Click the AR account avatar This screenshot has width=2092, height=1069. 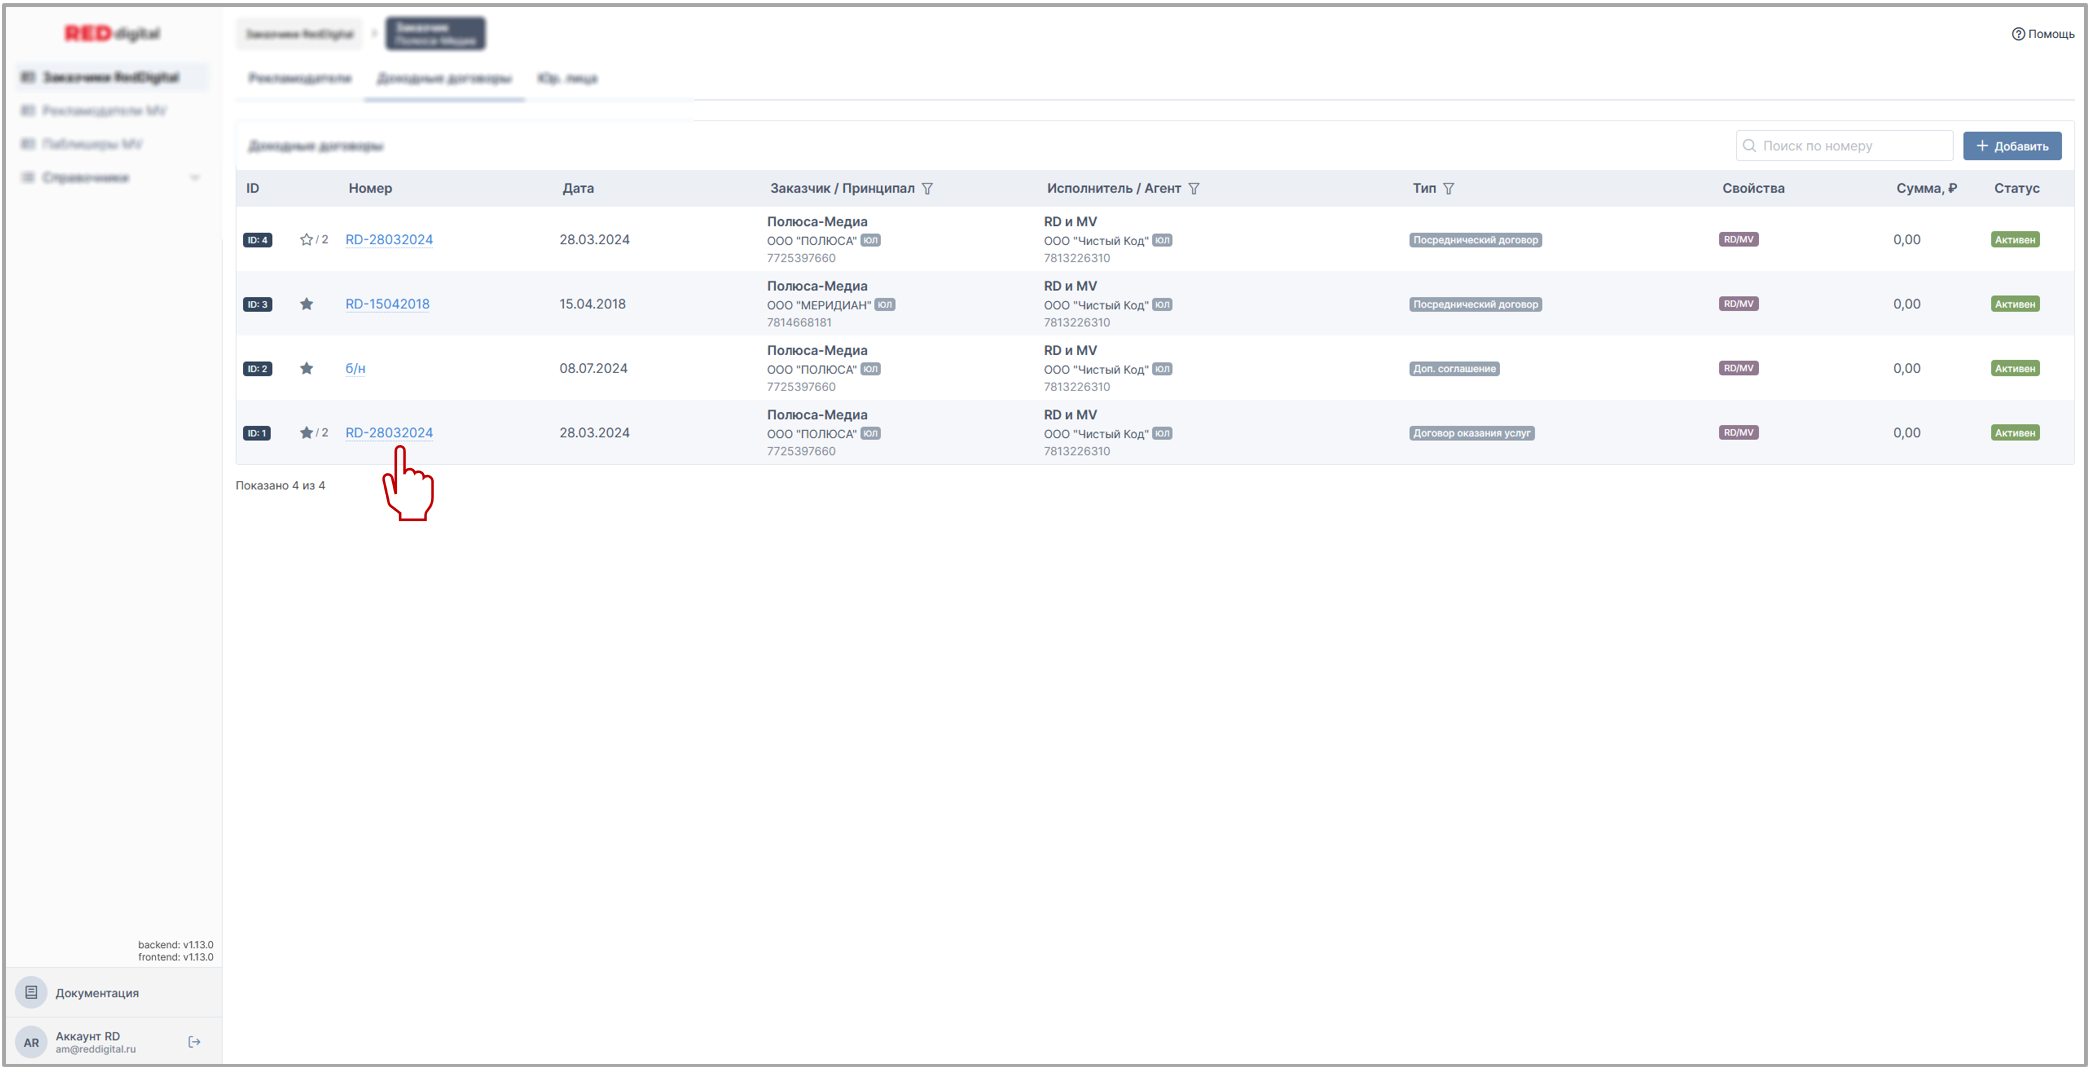31,1042
